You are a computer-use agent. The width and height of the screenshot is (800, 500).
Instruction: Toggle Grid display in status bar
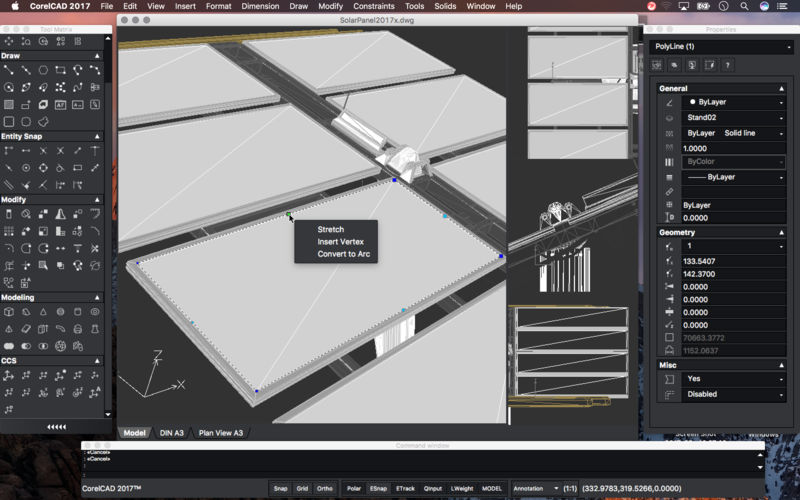pos(302,488)
